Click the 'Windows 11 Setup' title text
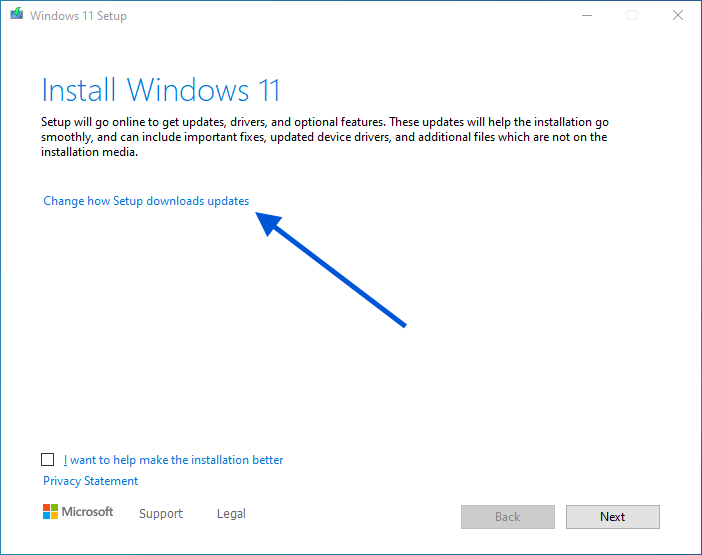 [78, 16]
